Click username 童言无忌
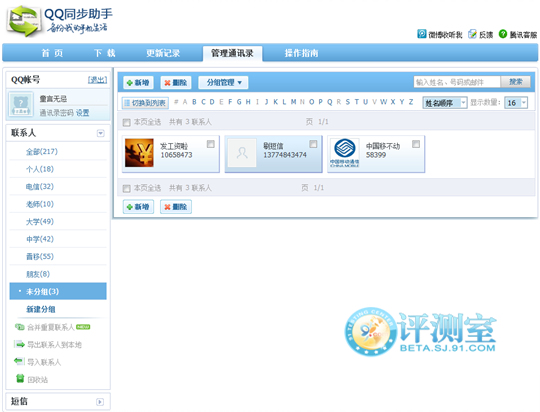The width and height of the screenshot is (540, 412). 53,99
